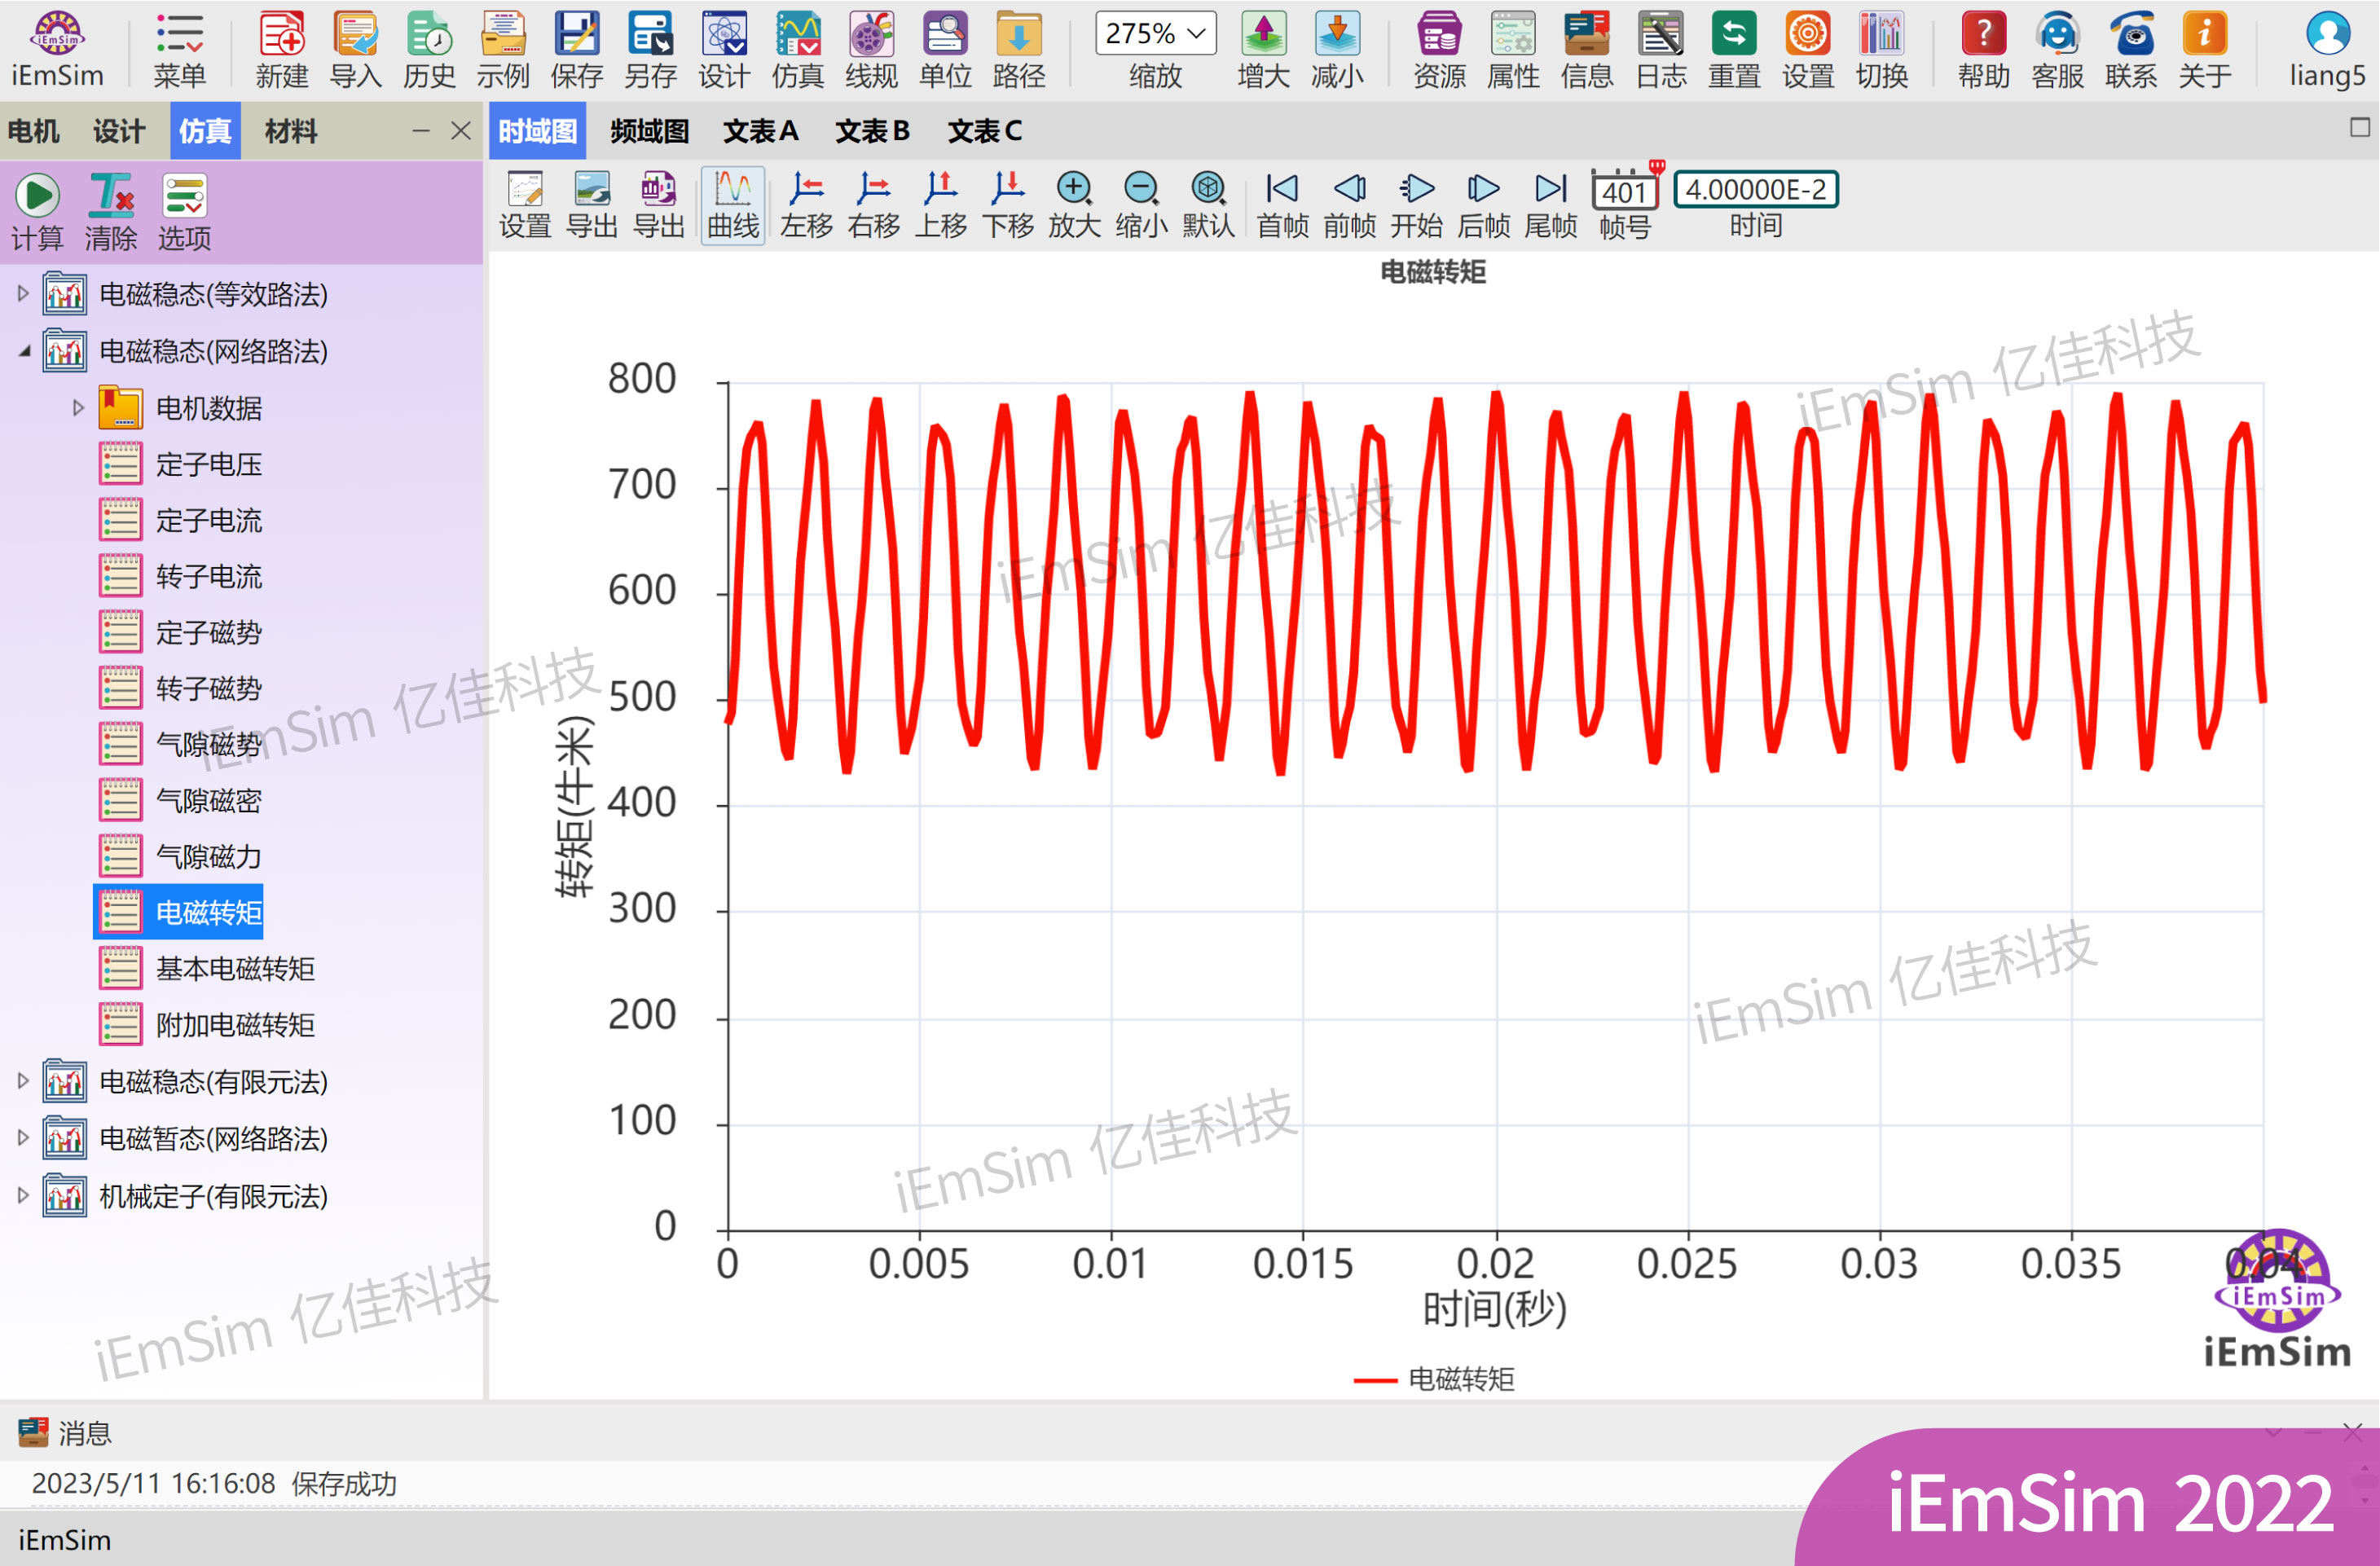Collapse 电磁稳态(网络路法) tree node
Viewport: 2380px width, 1566px height.
pyautogui.click(x=24, y=351)
